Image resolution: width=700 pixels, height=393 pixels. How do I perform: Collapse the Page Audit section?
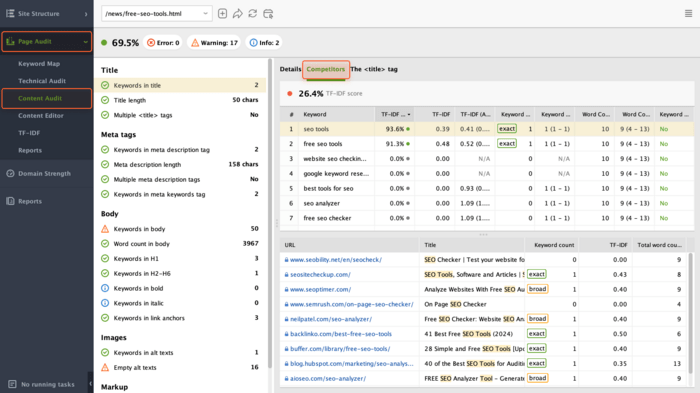[85, 42]
